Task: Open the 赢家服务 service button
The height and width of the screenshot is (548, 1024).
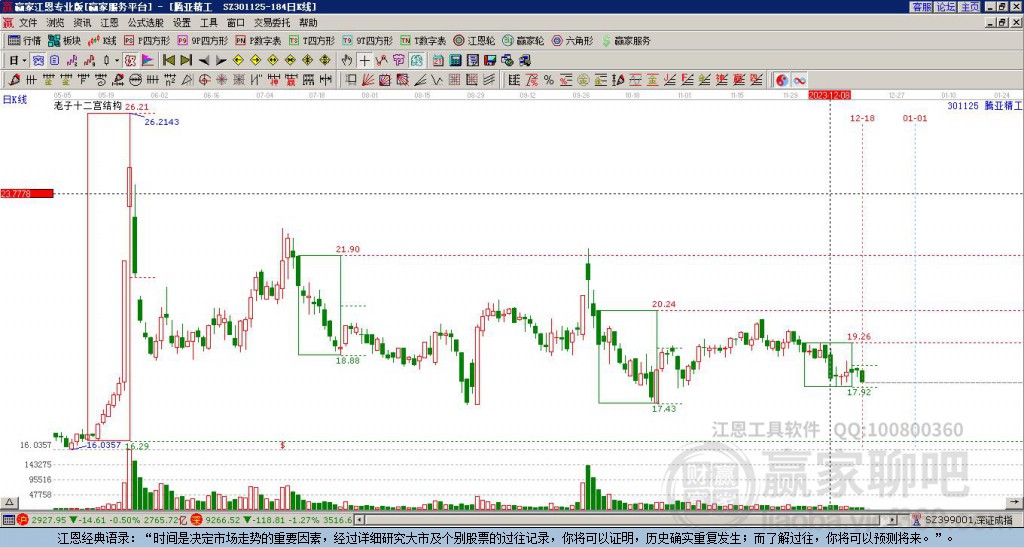Action: tap(626, 40)
